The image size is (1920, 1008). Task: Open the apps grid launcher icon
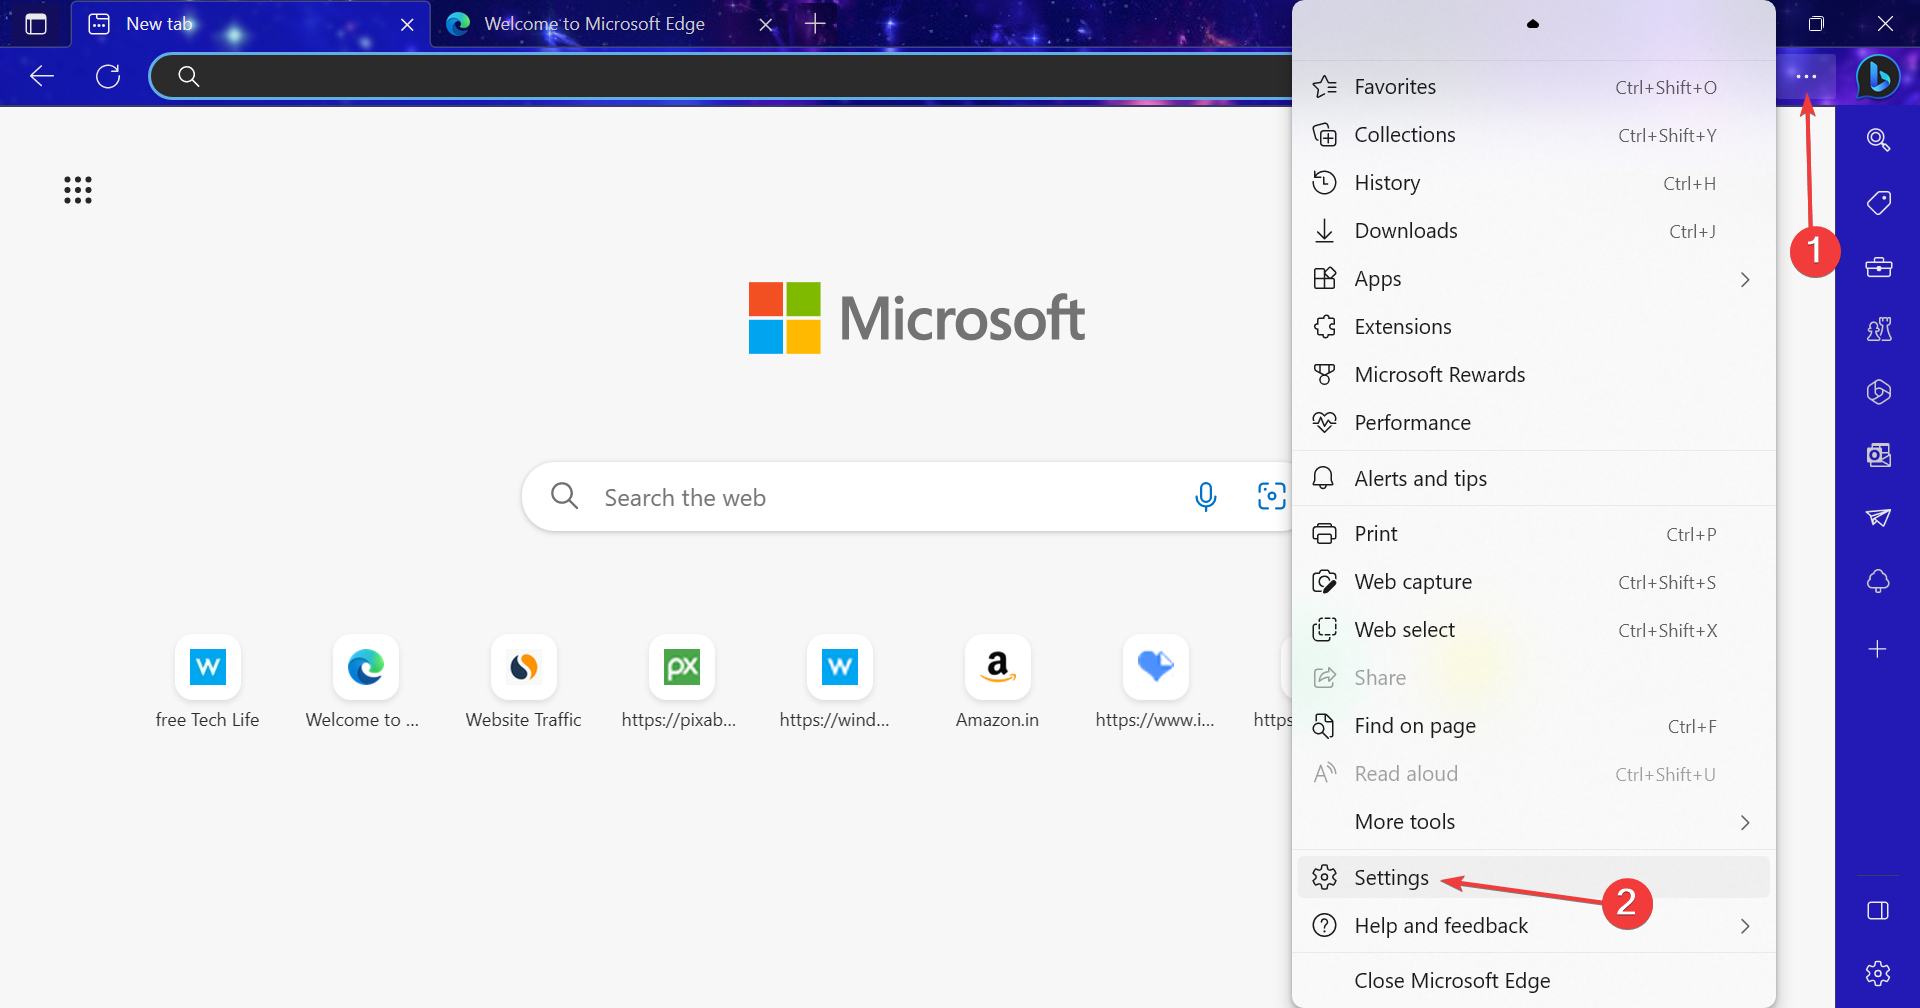(78, 190)
